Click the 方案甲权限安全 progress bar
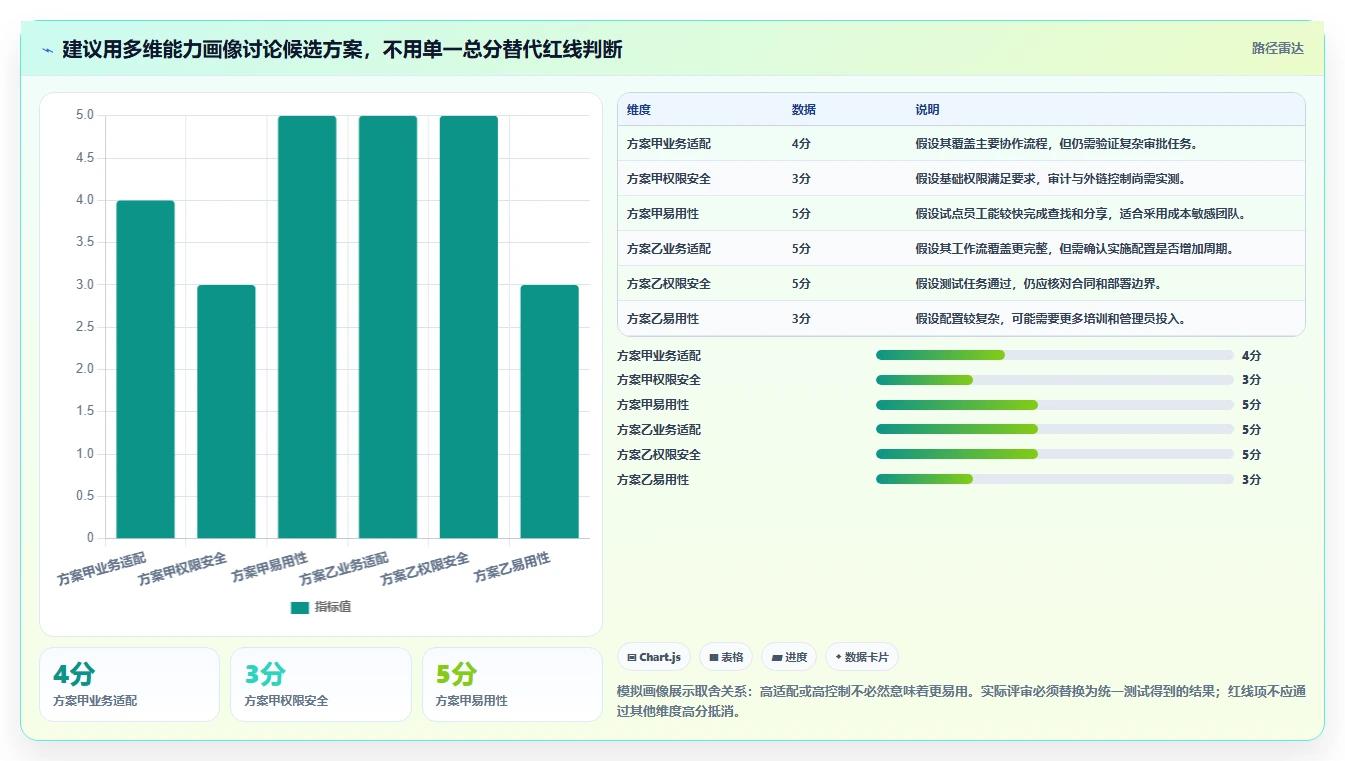Screen dimensions: 1345x761 [1055, 380]
